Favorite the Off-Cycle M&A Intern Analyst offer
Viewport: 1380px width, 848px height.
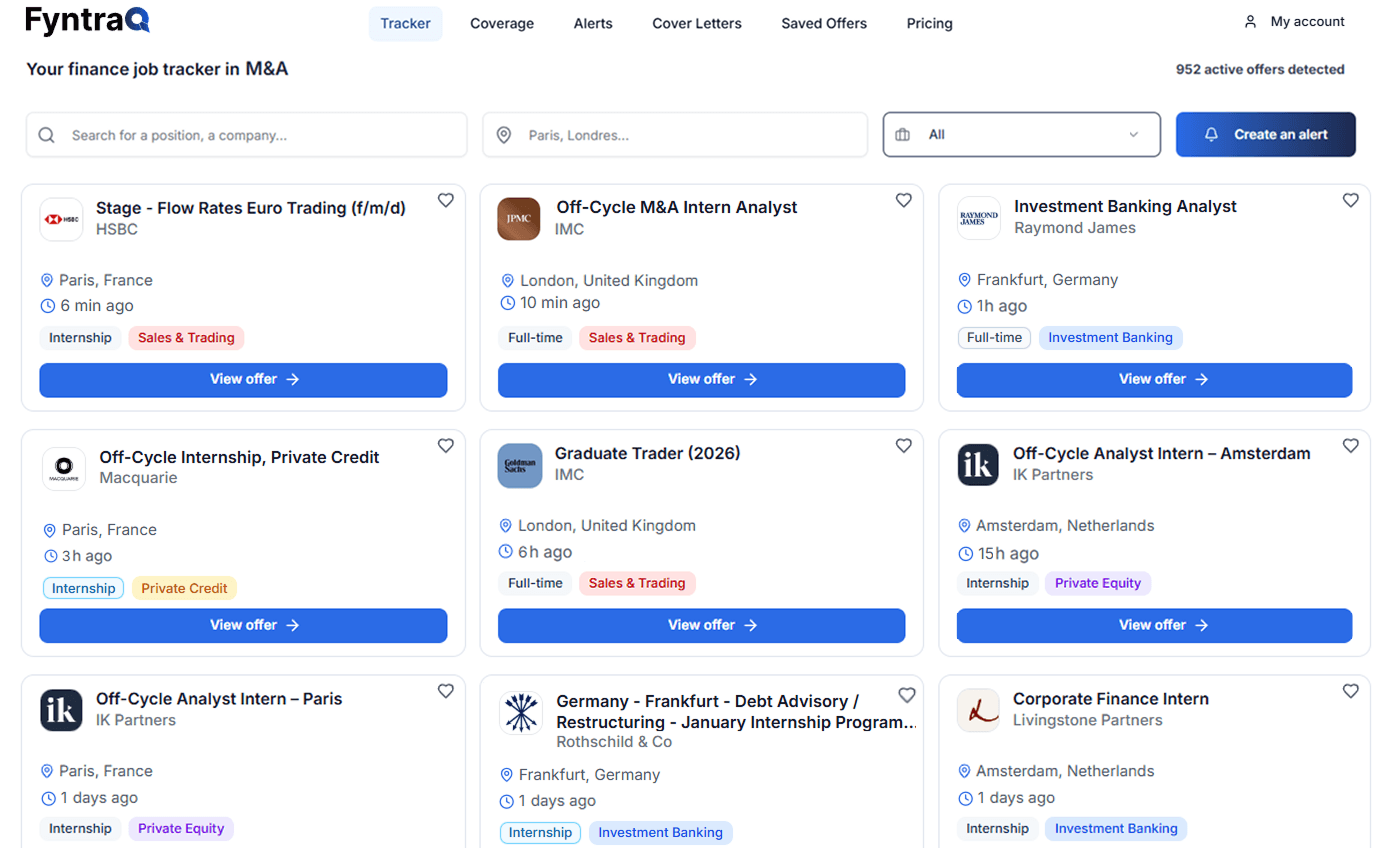[x=904, y=200]
